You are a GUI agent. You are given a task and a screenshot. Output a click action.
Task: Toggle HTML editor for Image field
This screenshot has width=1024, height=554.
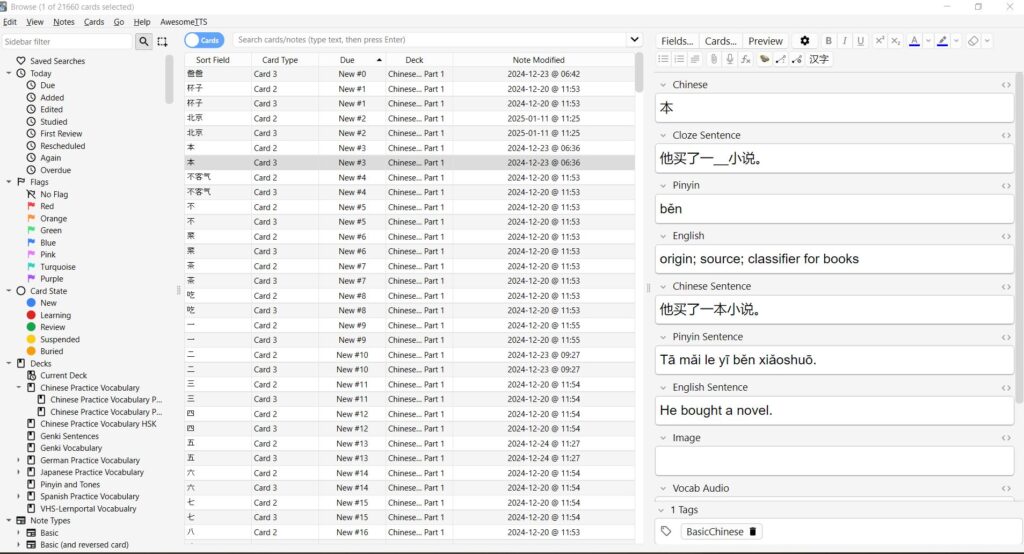point(1006,438)
